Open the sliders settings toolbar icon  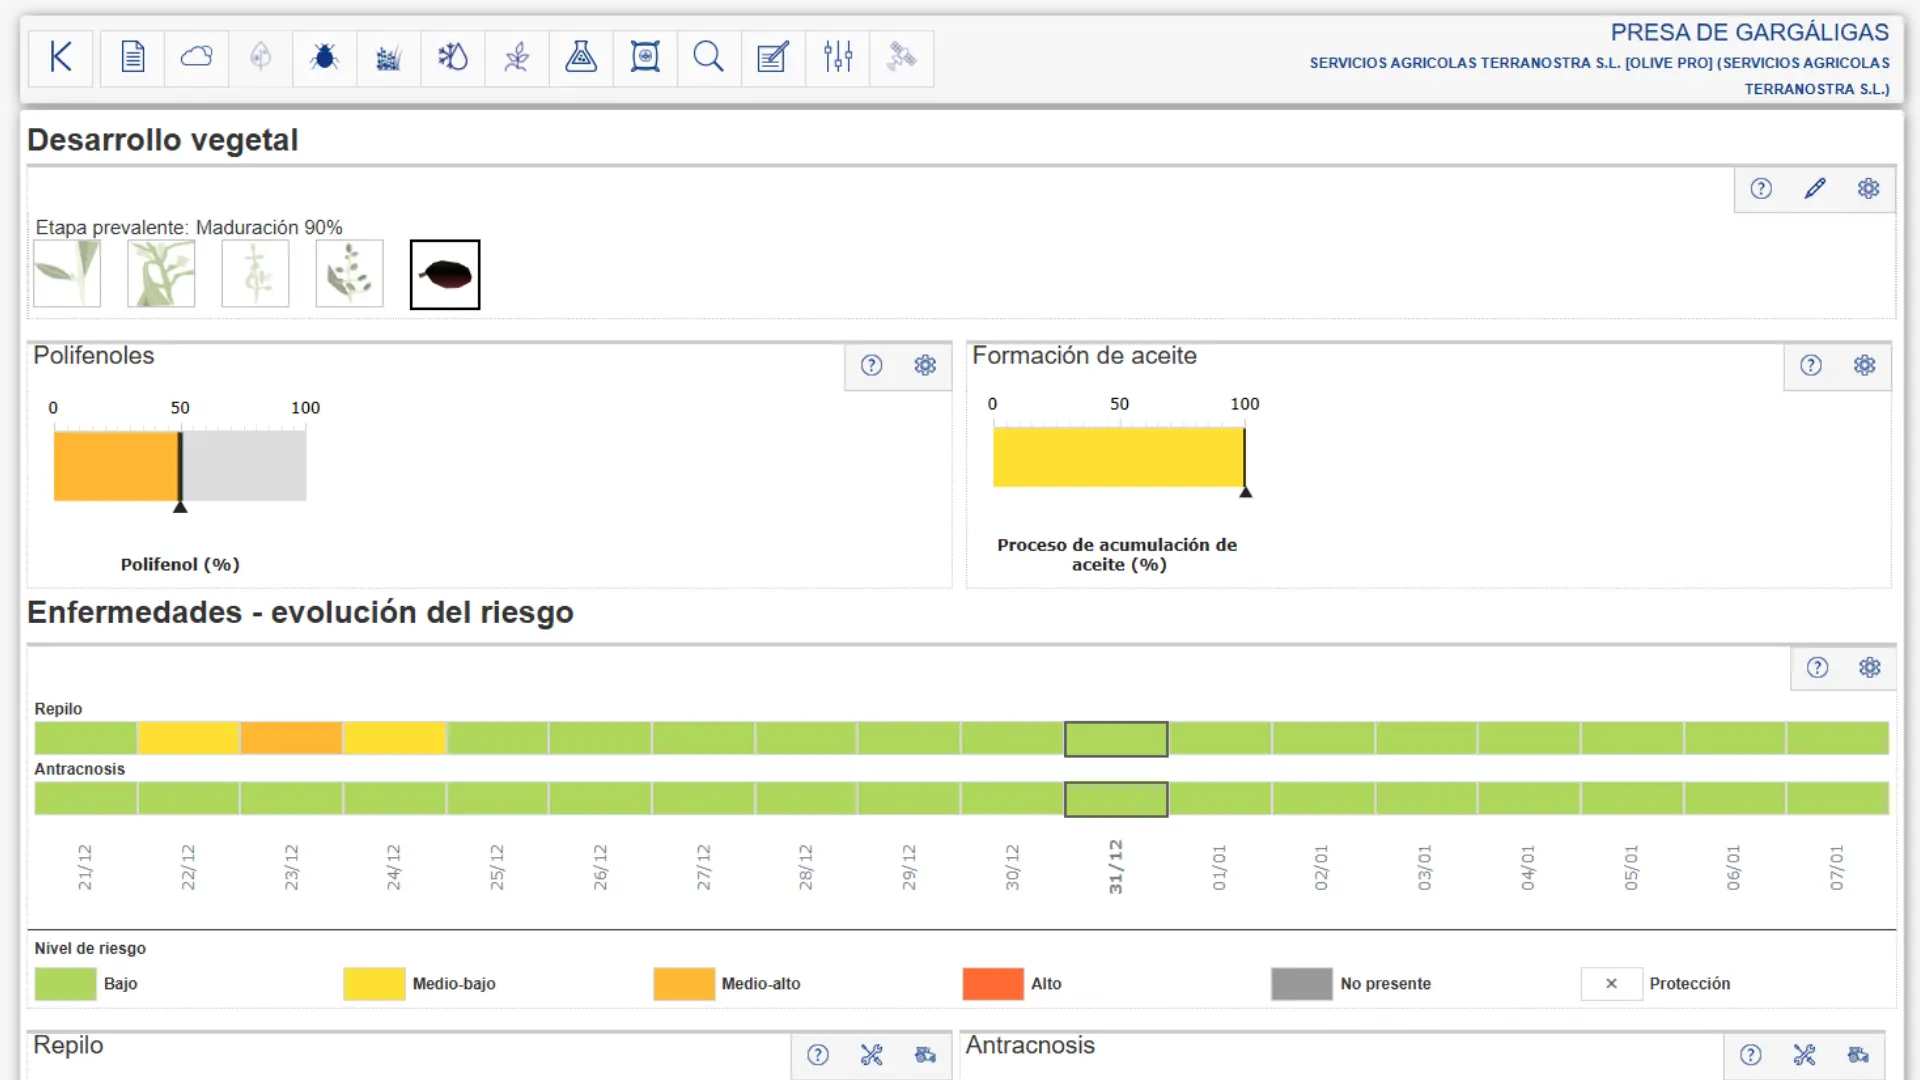(x=837, y=58)
